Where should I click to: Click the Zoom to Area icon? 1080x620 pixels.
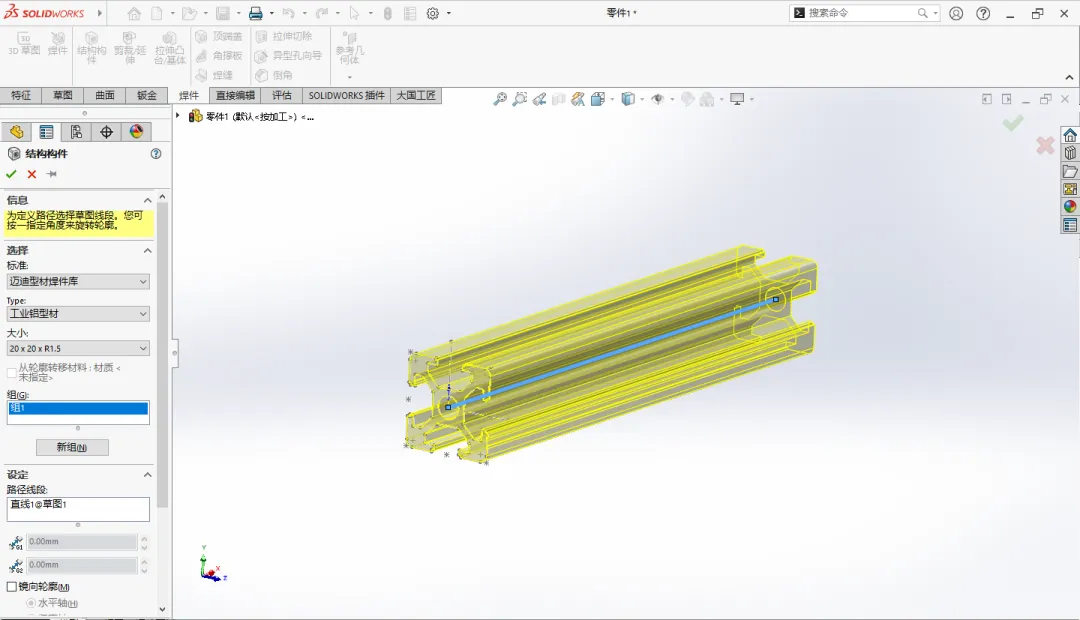click(x=520, y=99)
